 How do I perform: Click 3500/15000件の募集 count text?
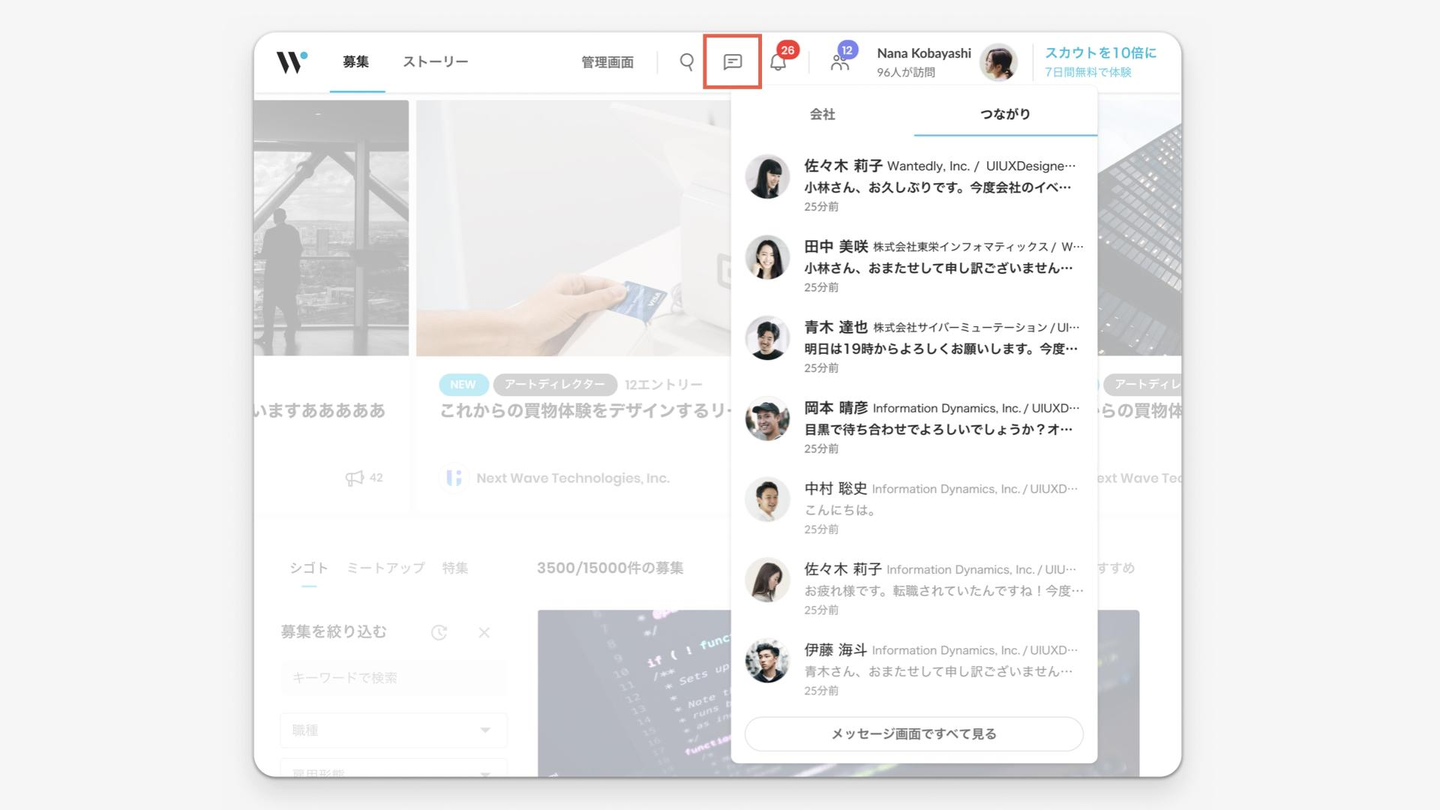(610, 568)
